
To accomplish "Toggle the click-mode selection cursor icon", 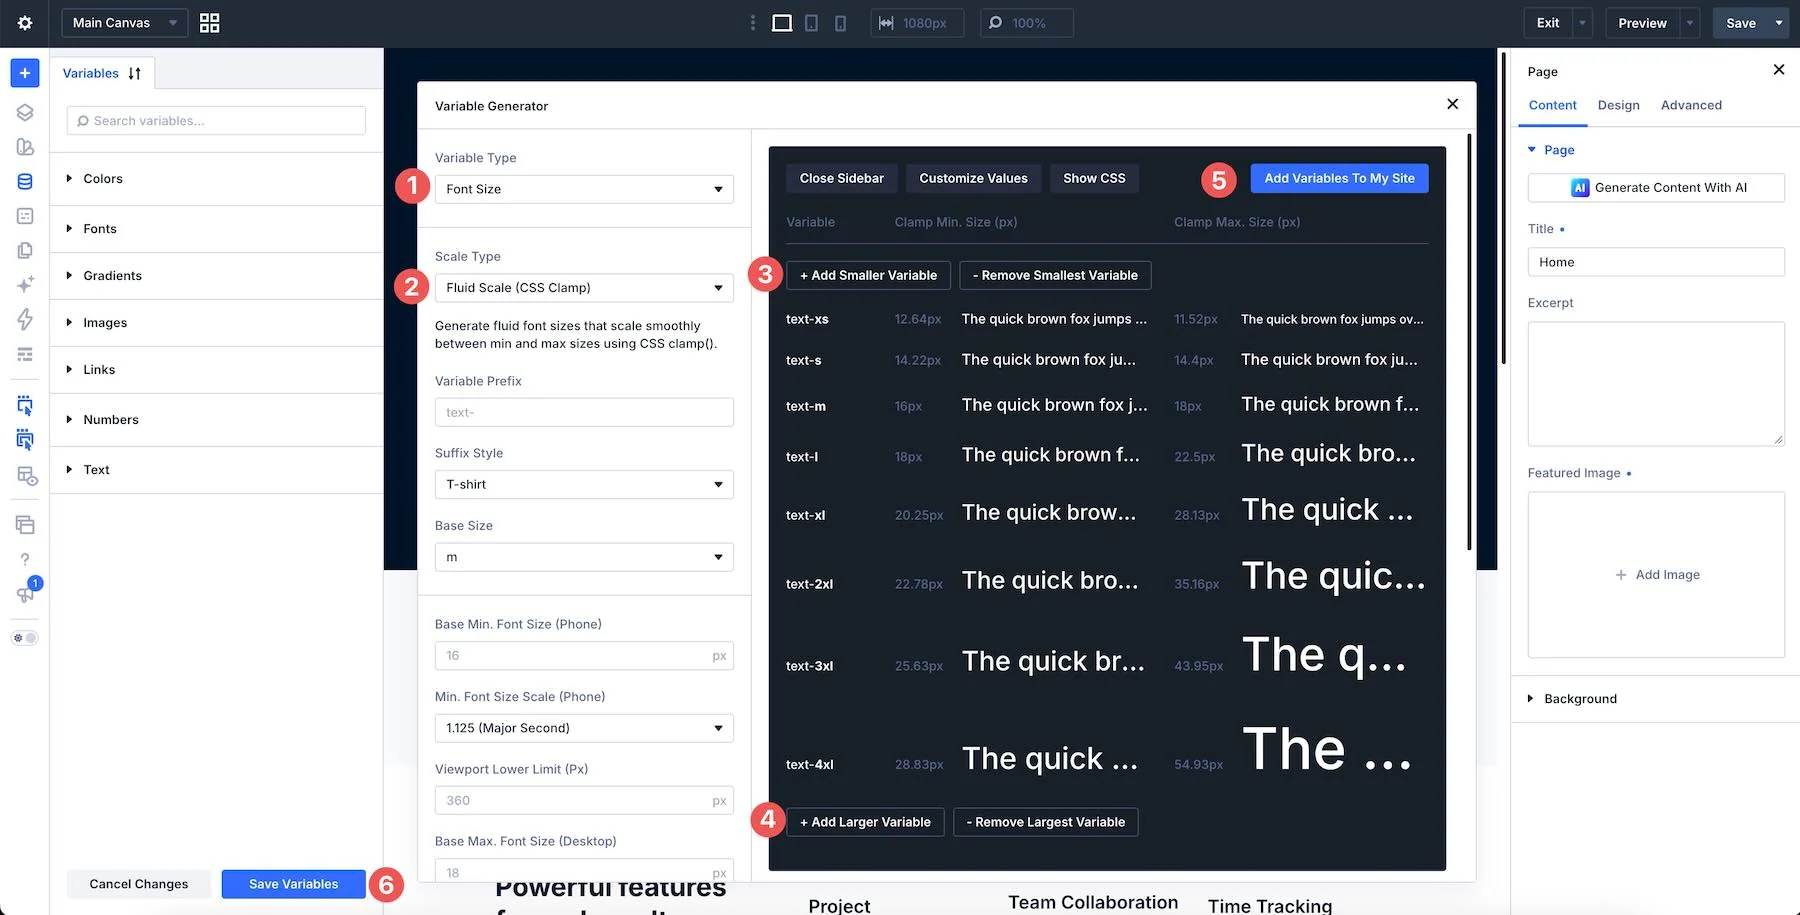I will click(x=25, y=405).
